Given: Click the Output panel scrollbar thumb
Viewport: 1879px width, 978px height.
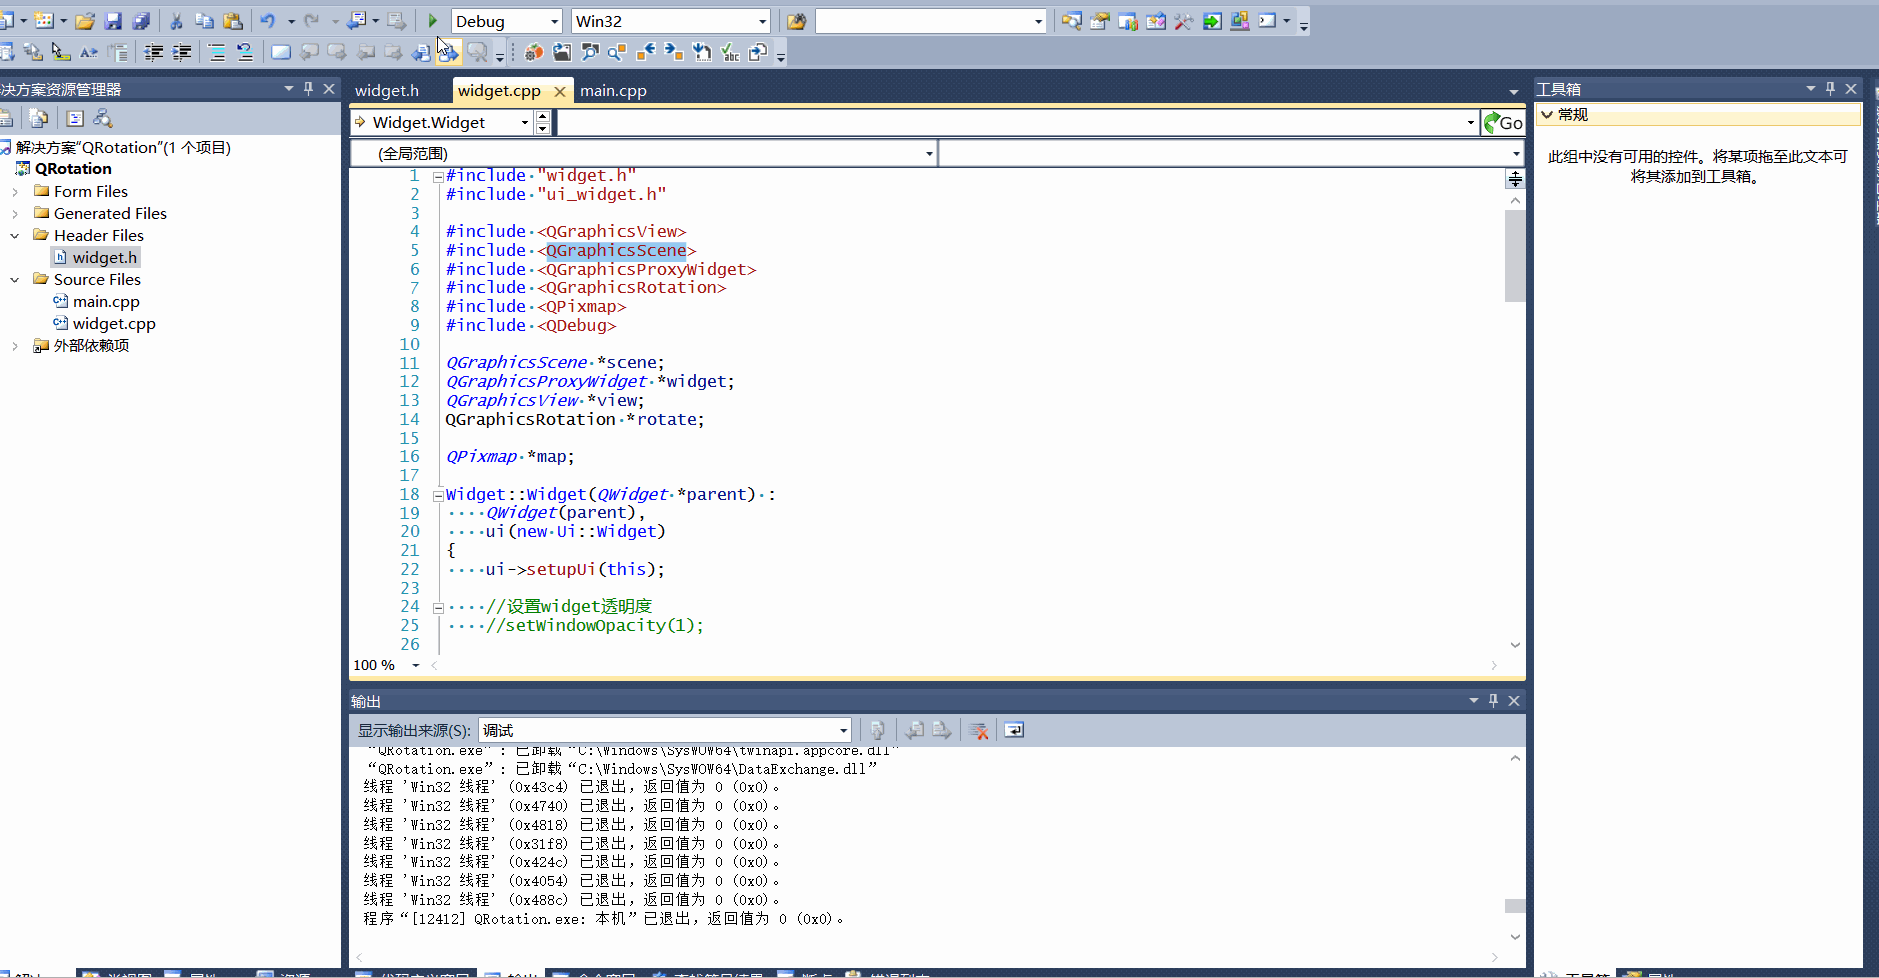Looking at the screenshot, I should (x=1515, y=906).
